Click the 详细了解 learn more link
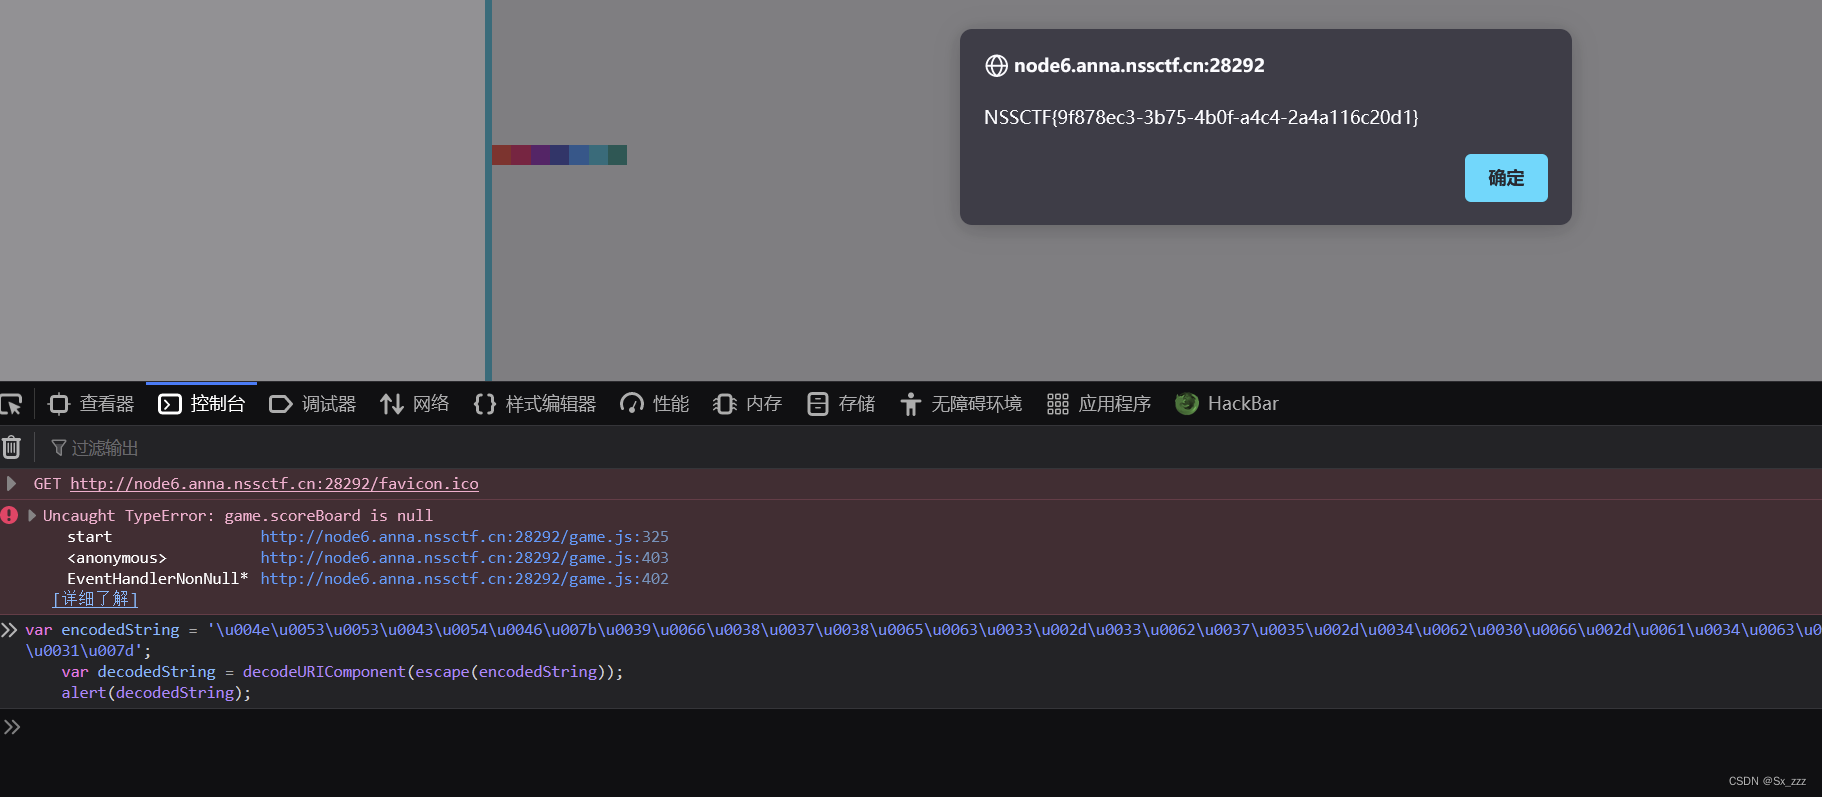This screenshot has width=1822, height=797. click(x=95, y=599)
